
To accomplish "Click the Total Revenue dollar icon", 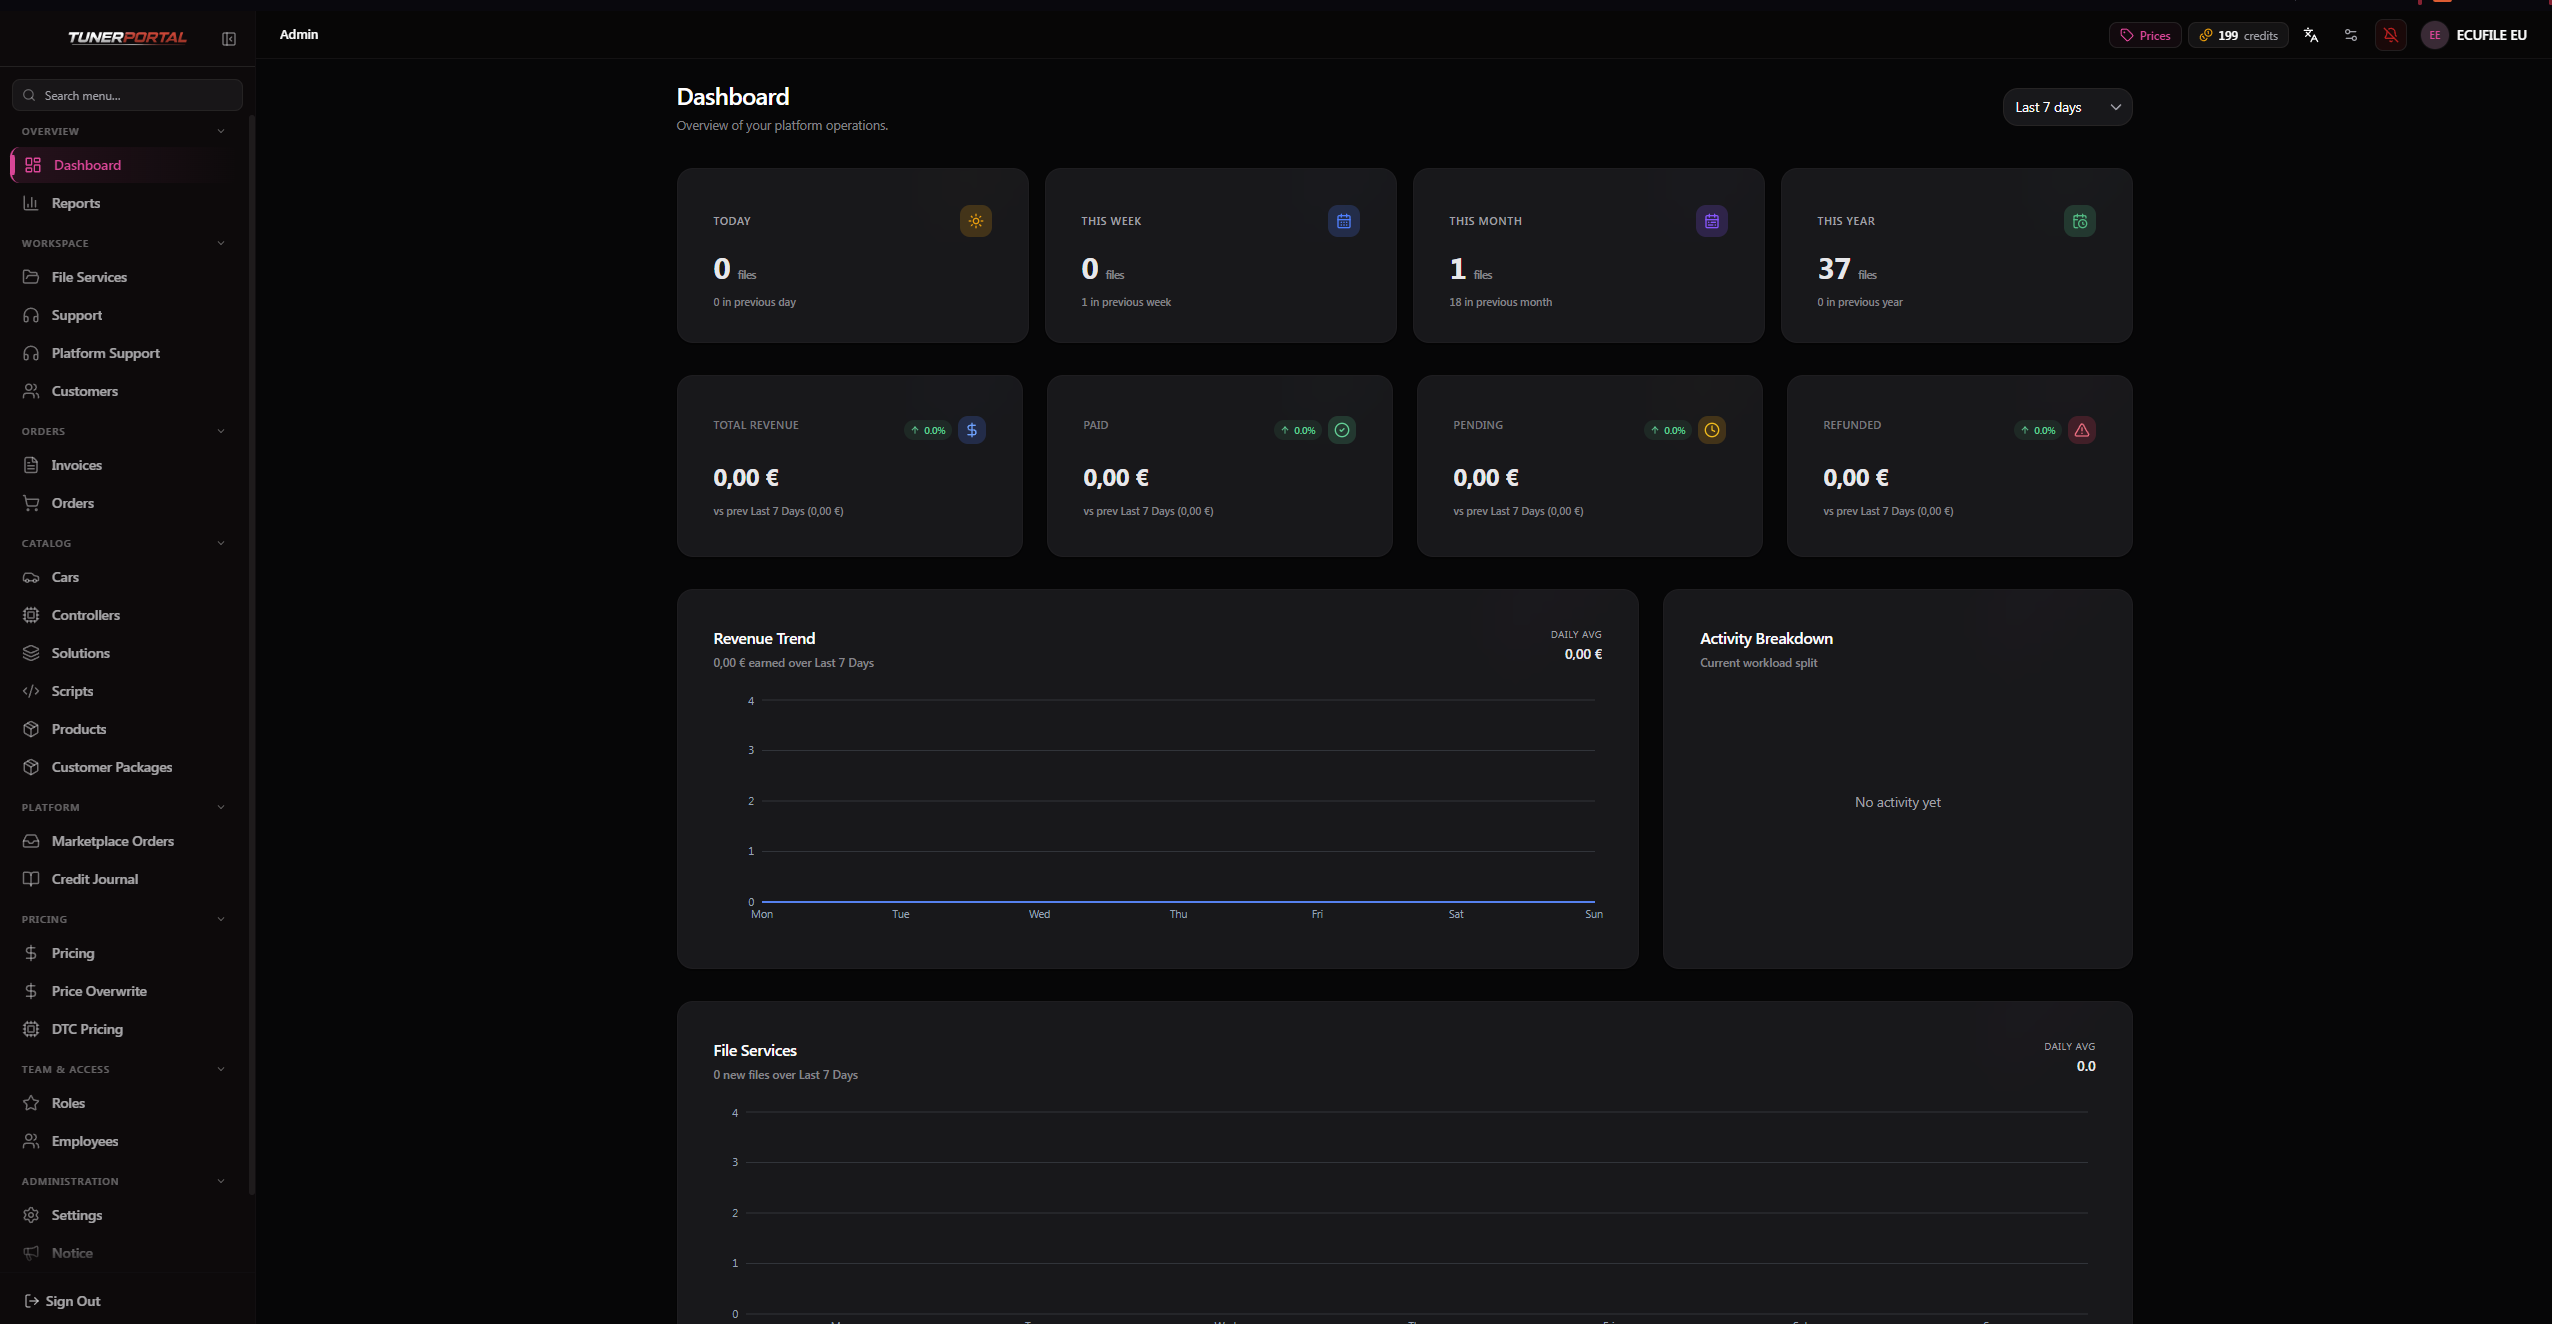I will click(x=972, y=430).
